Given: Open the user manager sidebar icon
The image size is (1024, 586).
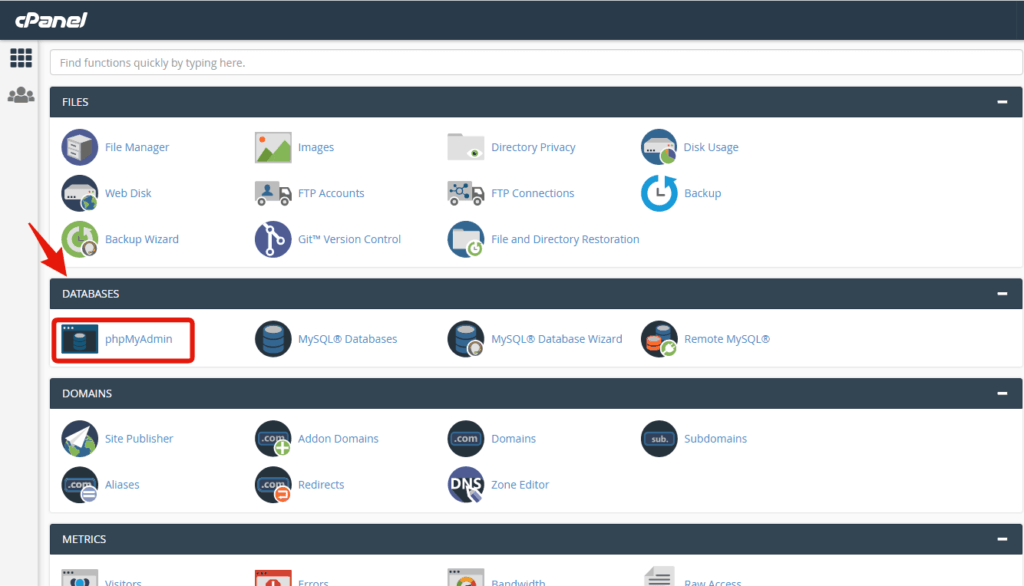Looking at the screenshot, I should pos(21,95).
